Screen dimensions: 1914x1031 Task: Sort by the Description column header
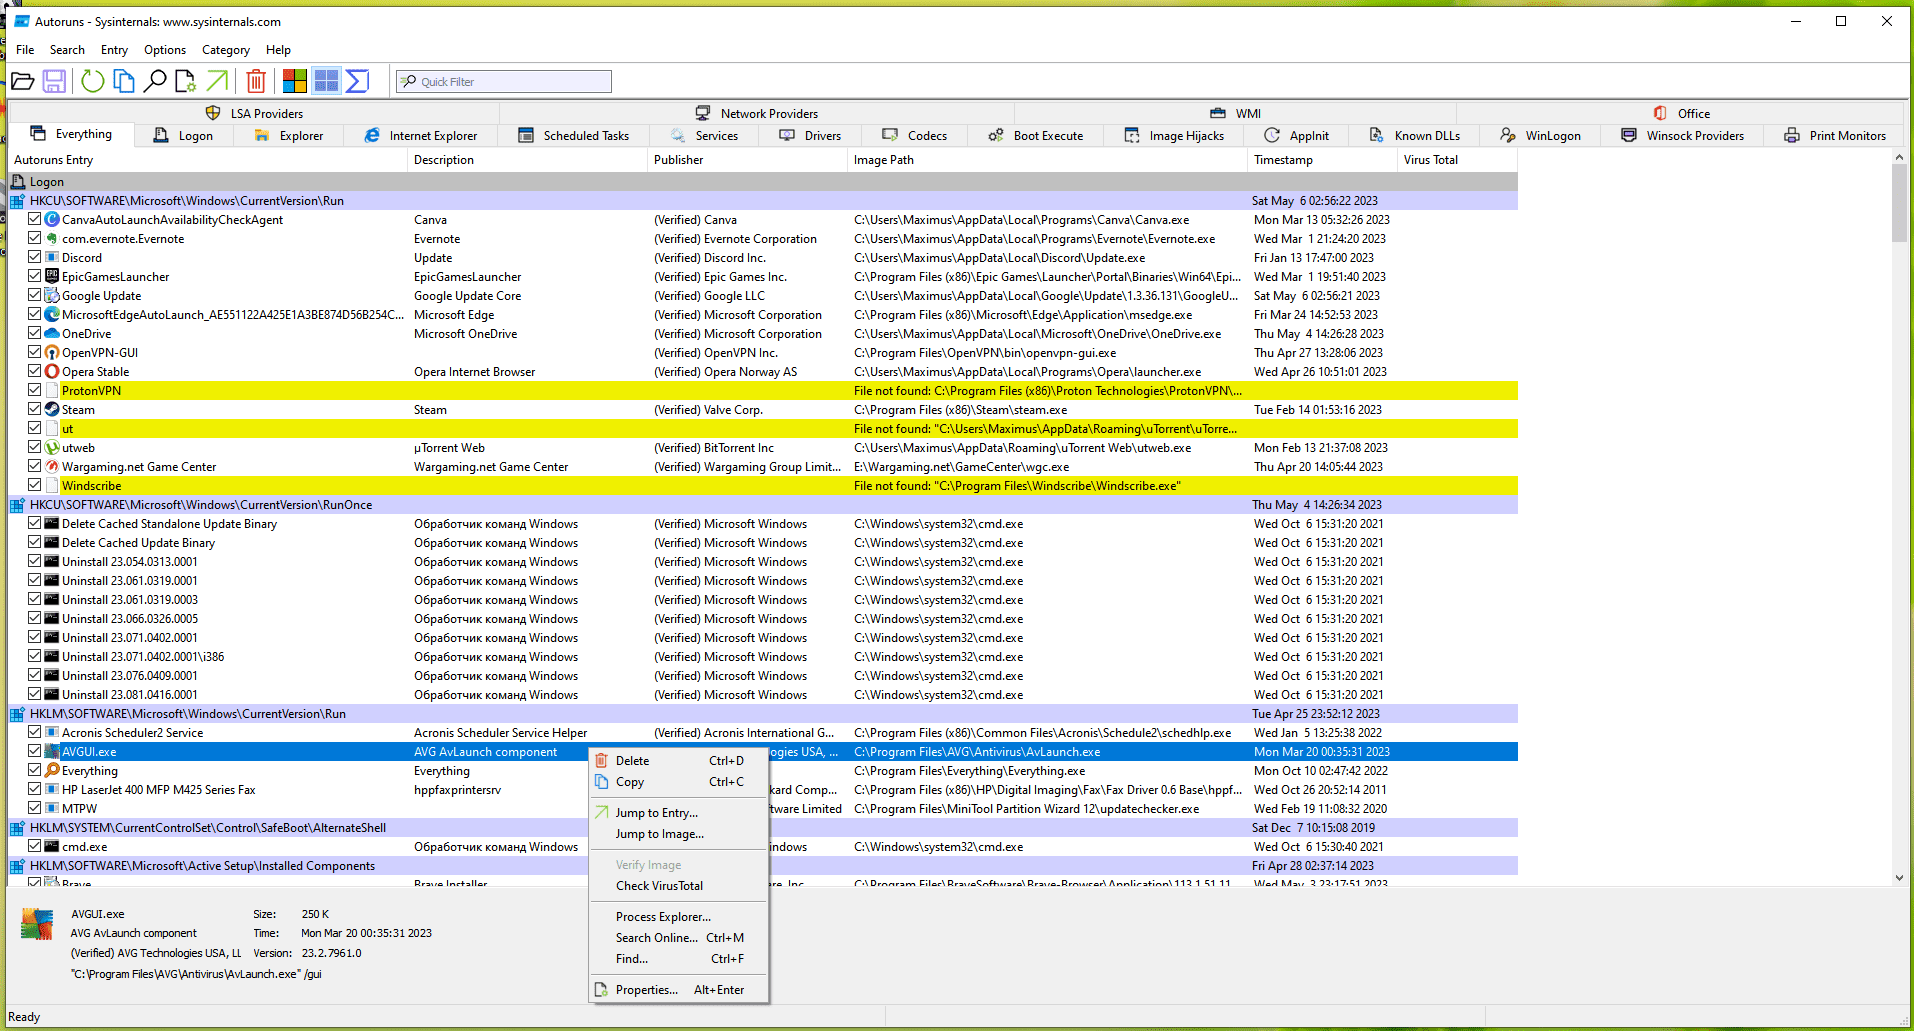pyautogui.click(x=528, y=160)
